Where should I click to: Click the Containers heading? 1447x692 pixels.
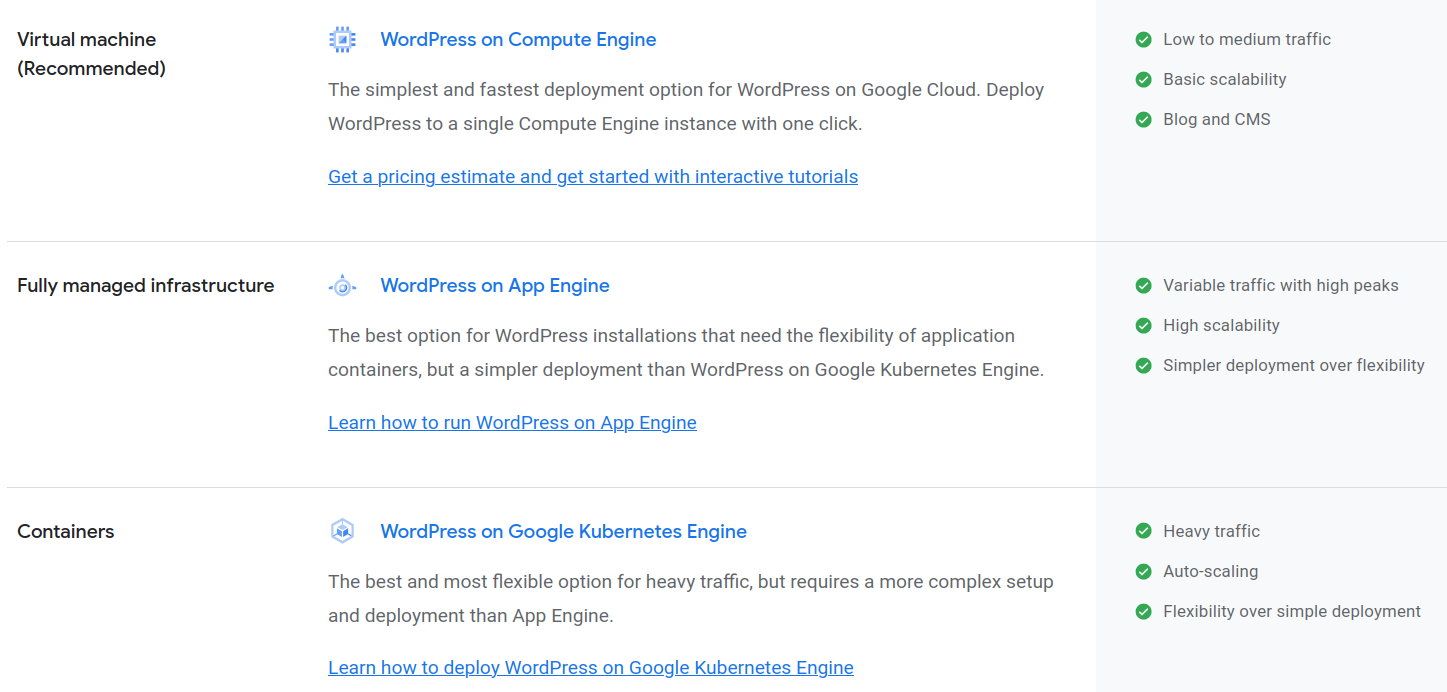click(x=66, y=532)
